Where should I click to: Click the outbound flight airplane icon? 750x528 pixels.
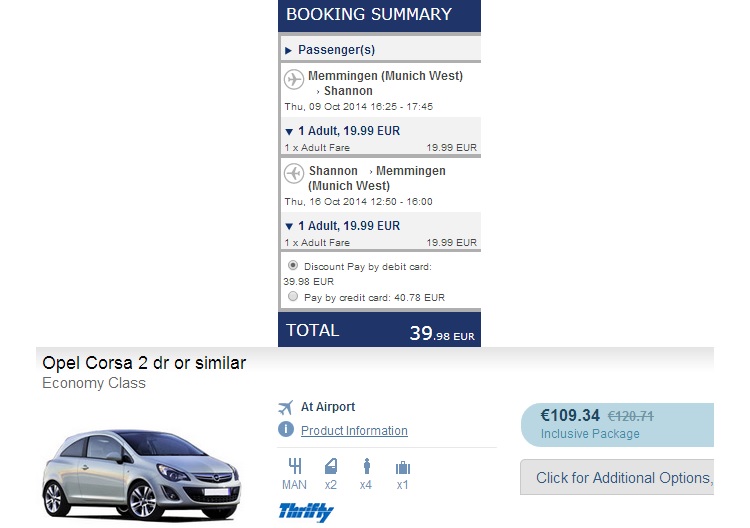pyautogui.click(x=294, y=80)
